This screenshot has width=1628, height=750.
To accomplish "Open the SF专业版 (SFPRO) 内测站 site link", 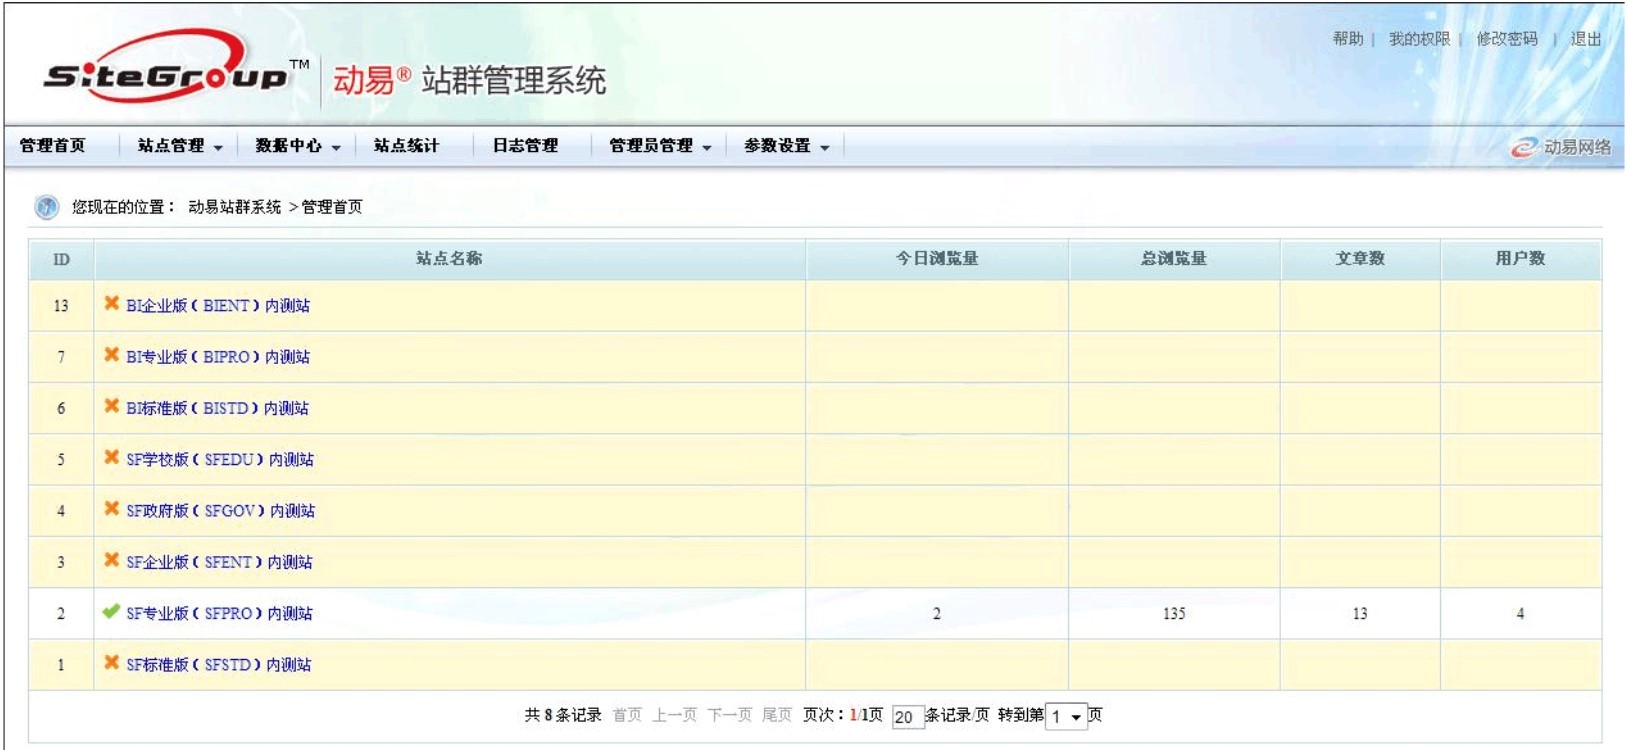I will (219, 614).
